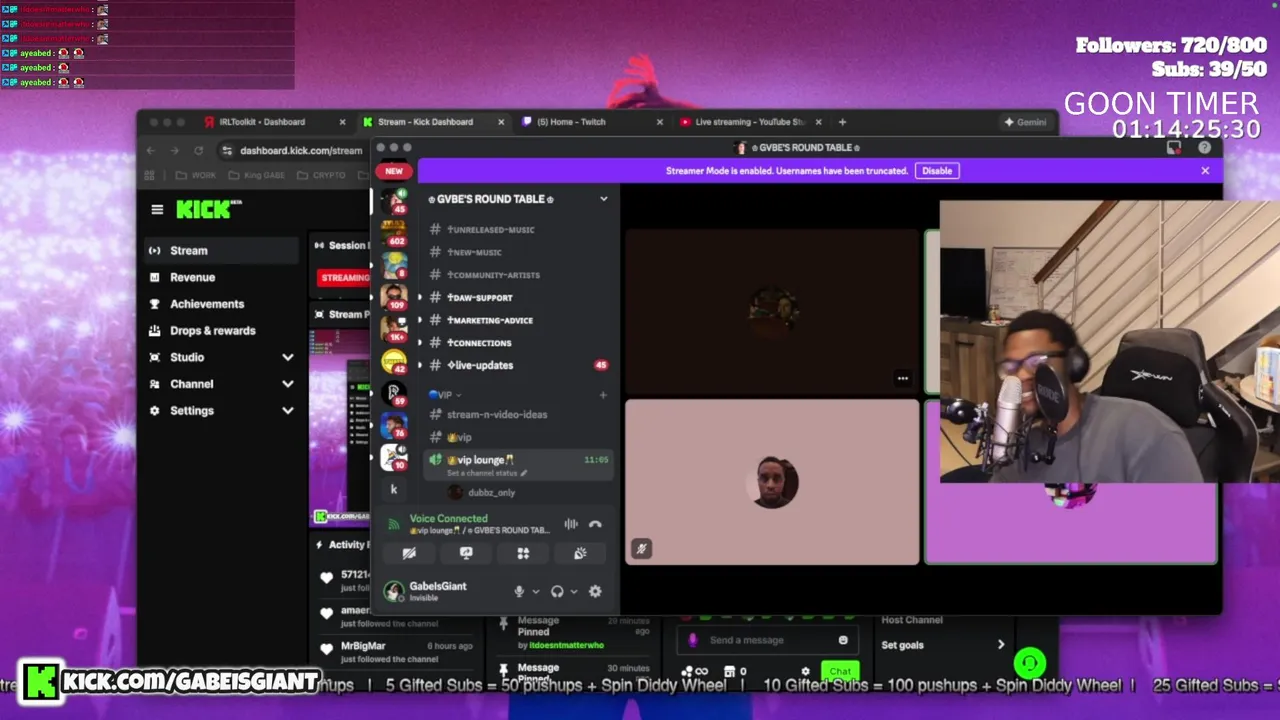Image resolution: width=1280 pixels, height=720 pixels.
Task: Expand the live-updates channel threads
Action: [x=419, y=365]
